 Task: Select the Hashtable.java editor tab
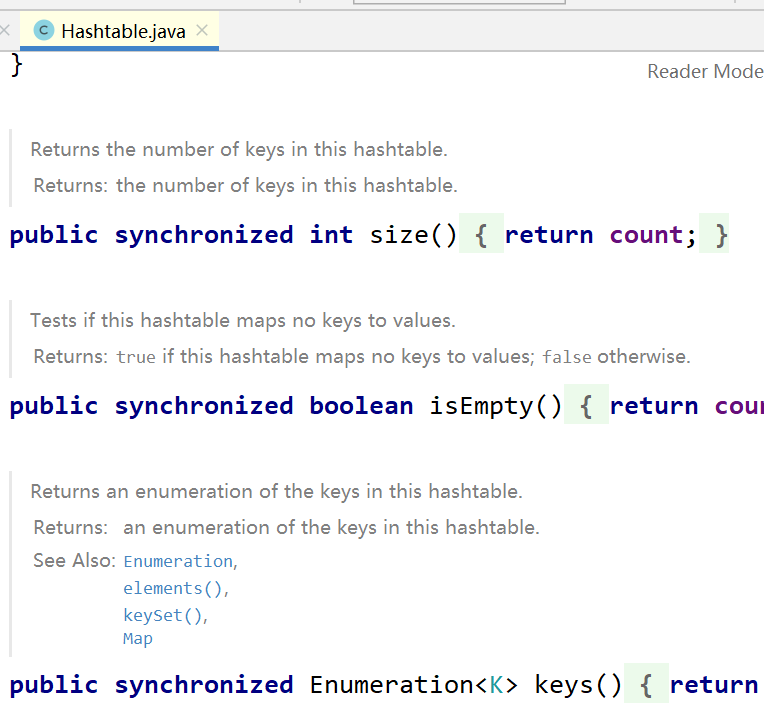click(x=119, y=31)
